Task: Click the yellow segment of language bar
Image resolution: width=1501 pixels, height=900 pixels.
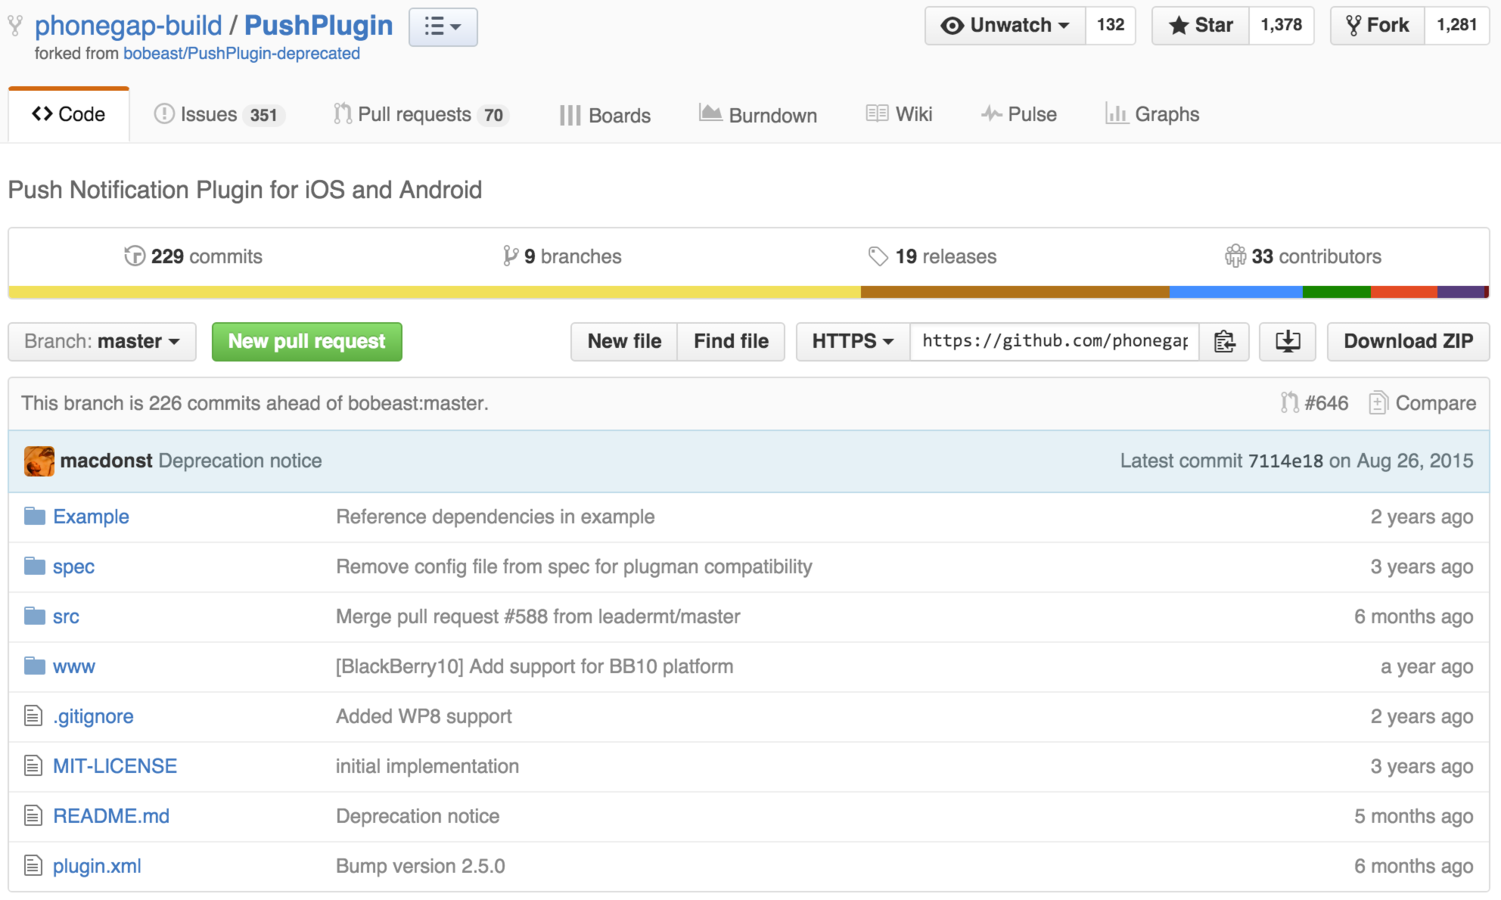Action: (x=434, y=292)
